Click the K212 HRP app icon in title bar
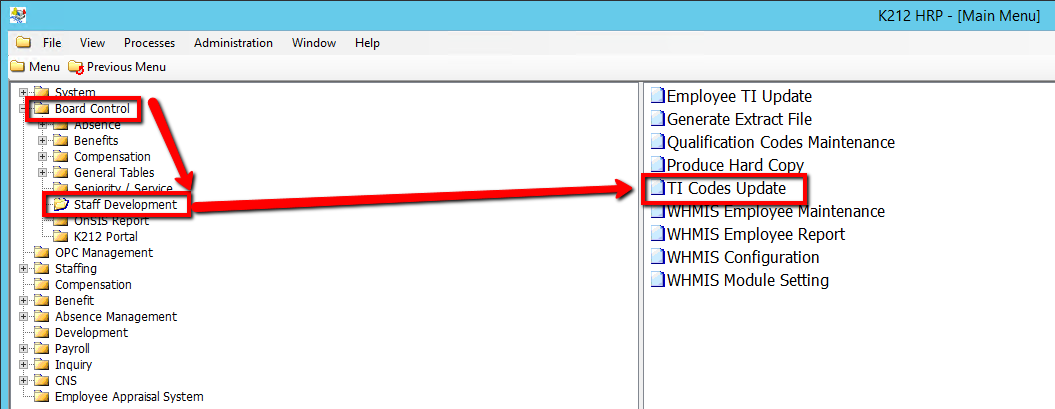This screenshot has height=409, width=1055. pyautogui.click(x=17, y=15)
